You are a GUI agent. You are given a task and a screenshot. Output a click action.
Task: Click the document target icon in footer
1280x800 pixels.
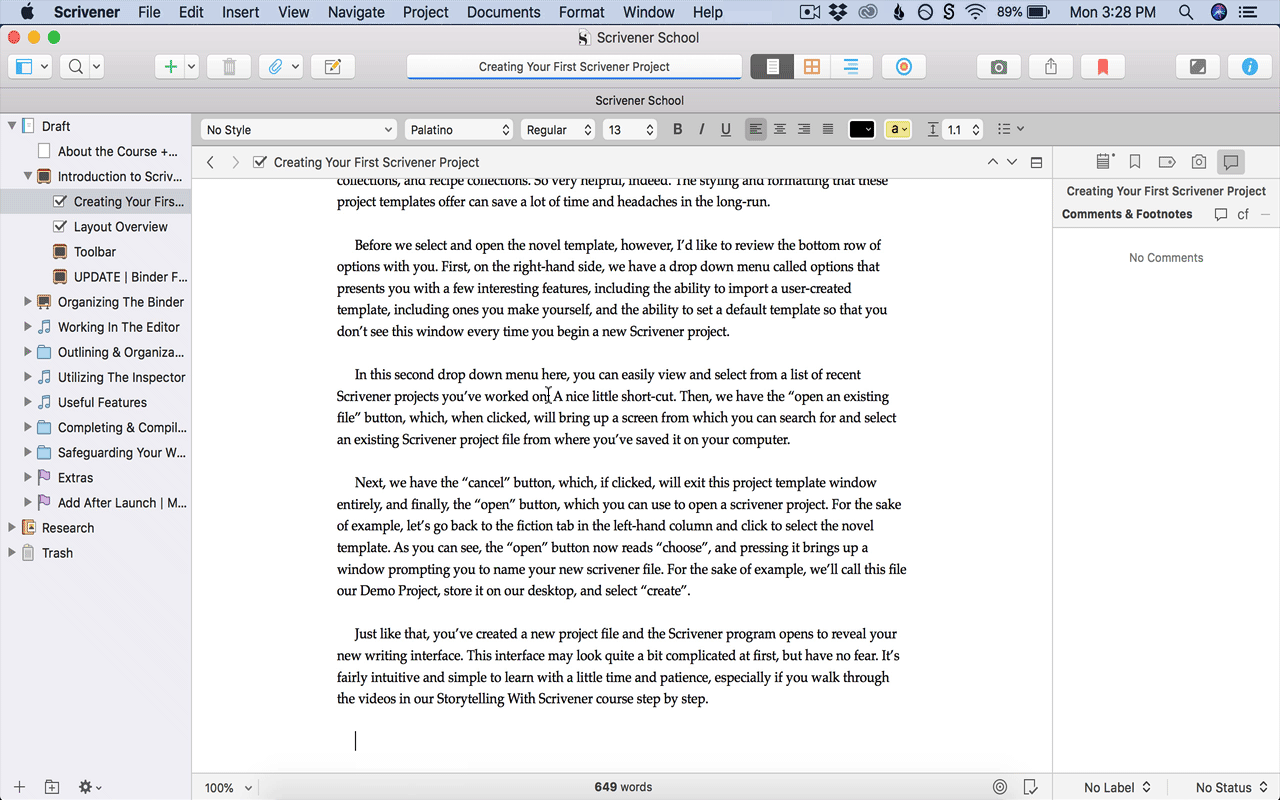(x=1000, y=787)
